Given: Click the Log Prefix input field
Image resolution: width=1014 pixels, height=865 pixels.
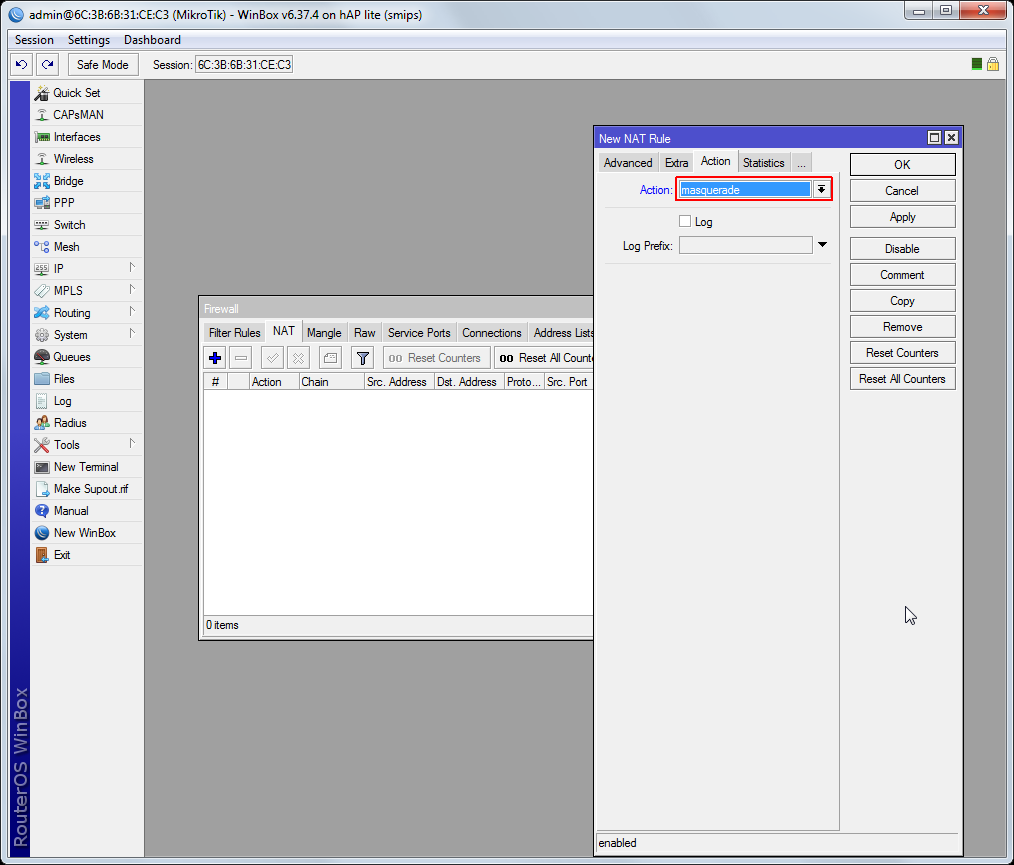Looking at the screenshot, I should click(745, 245).
